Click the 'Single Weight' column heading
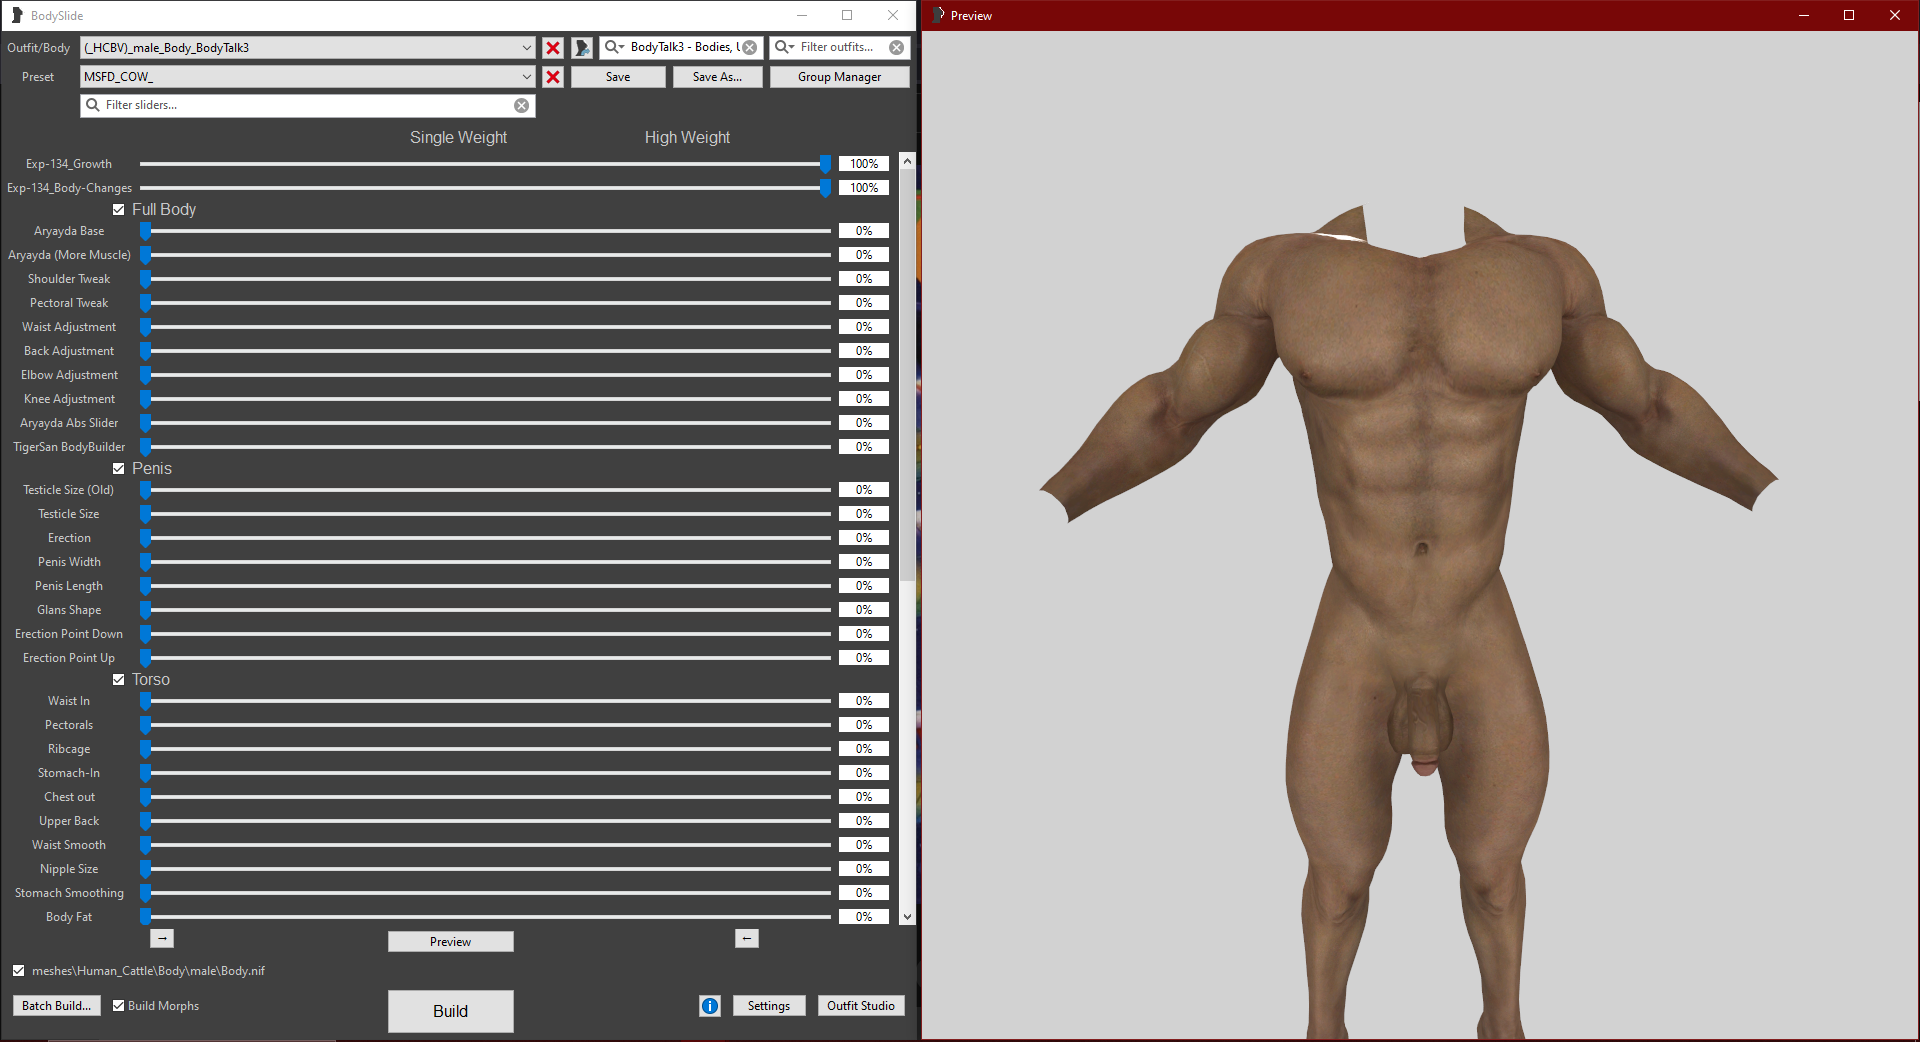 [x=458, y=138]
